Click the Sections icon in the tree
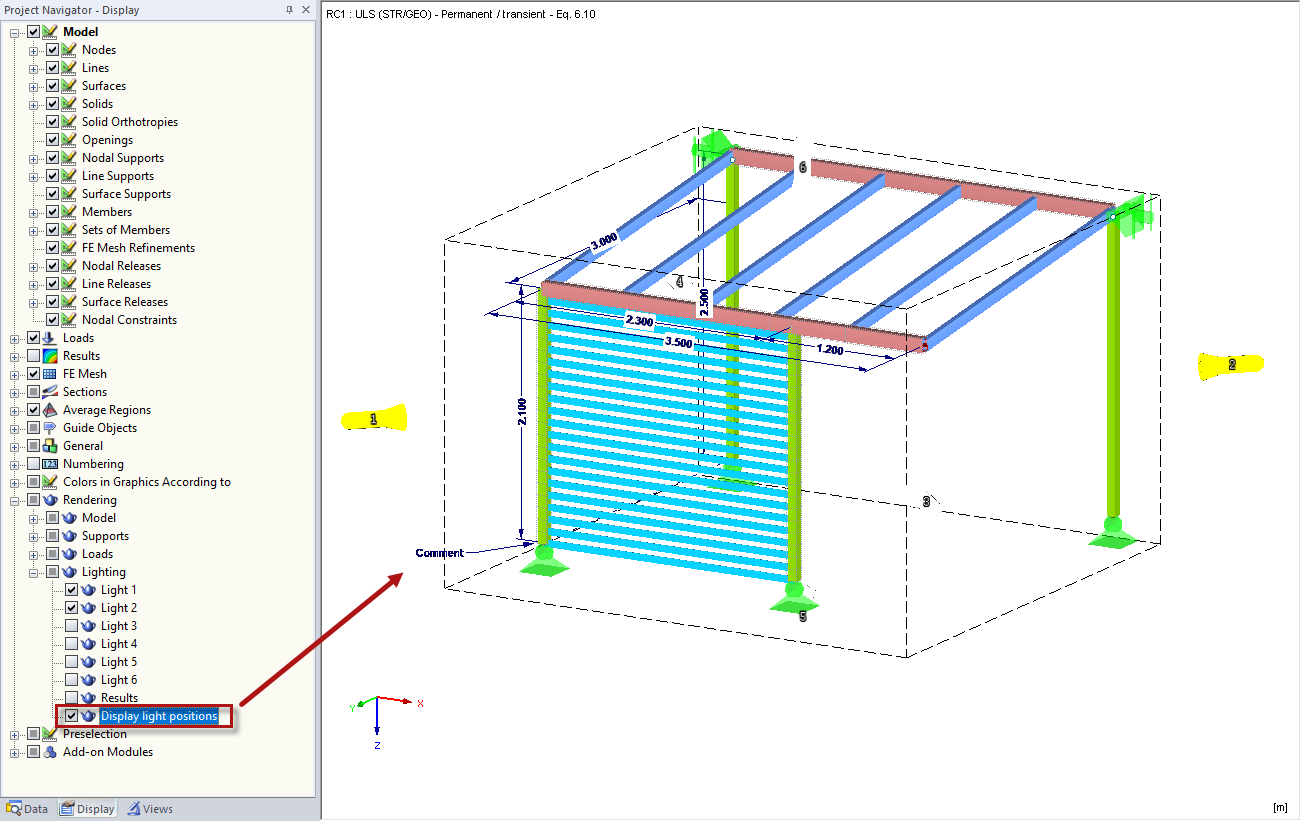The height and width of the screenshot is (821, 1301). [x=50, y=392]
